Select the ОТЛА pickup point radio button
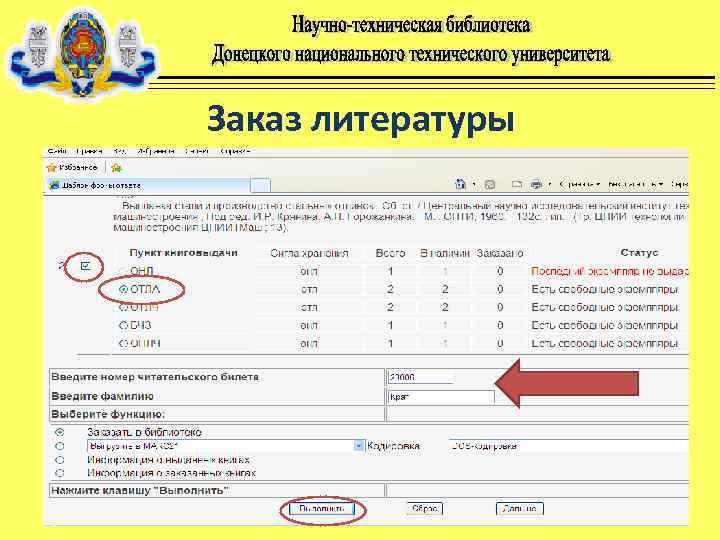The image size is (720, 540). (123, 289)
